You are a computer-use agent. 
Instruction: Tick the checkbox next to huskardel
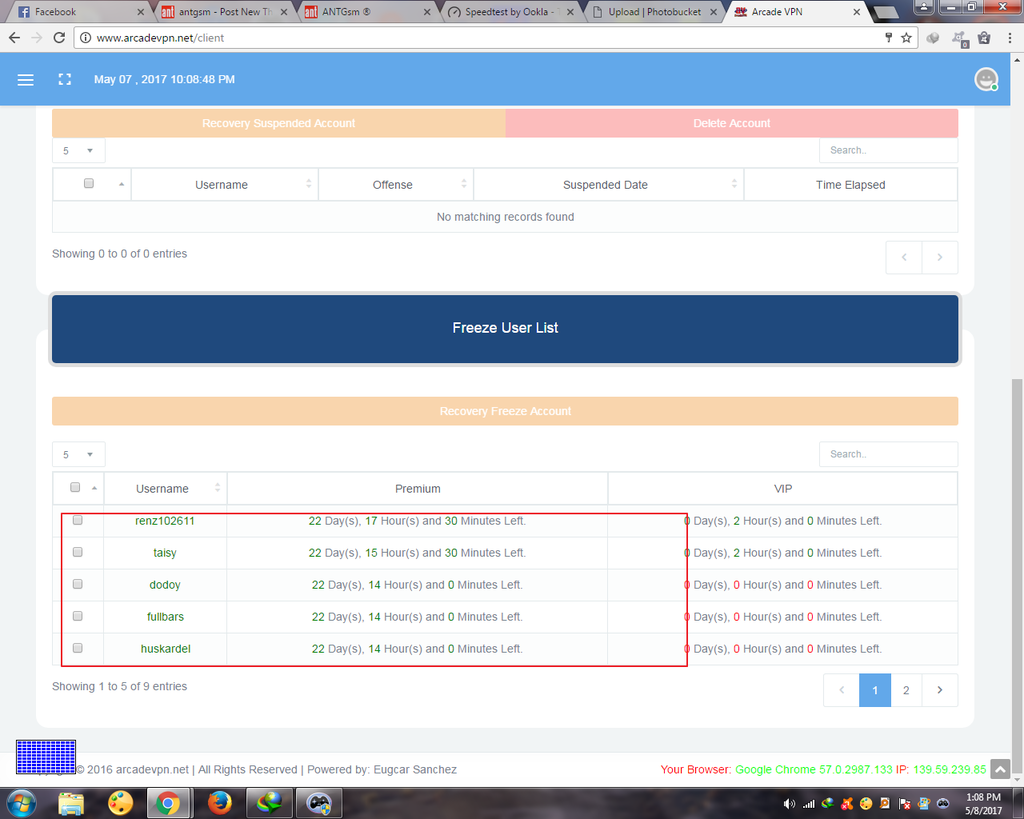(x=78, y=648)
